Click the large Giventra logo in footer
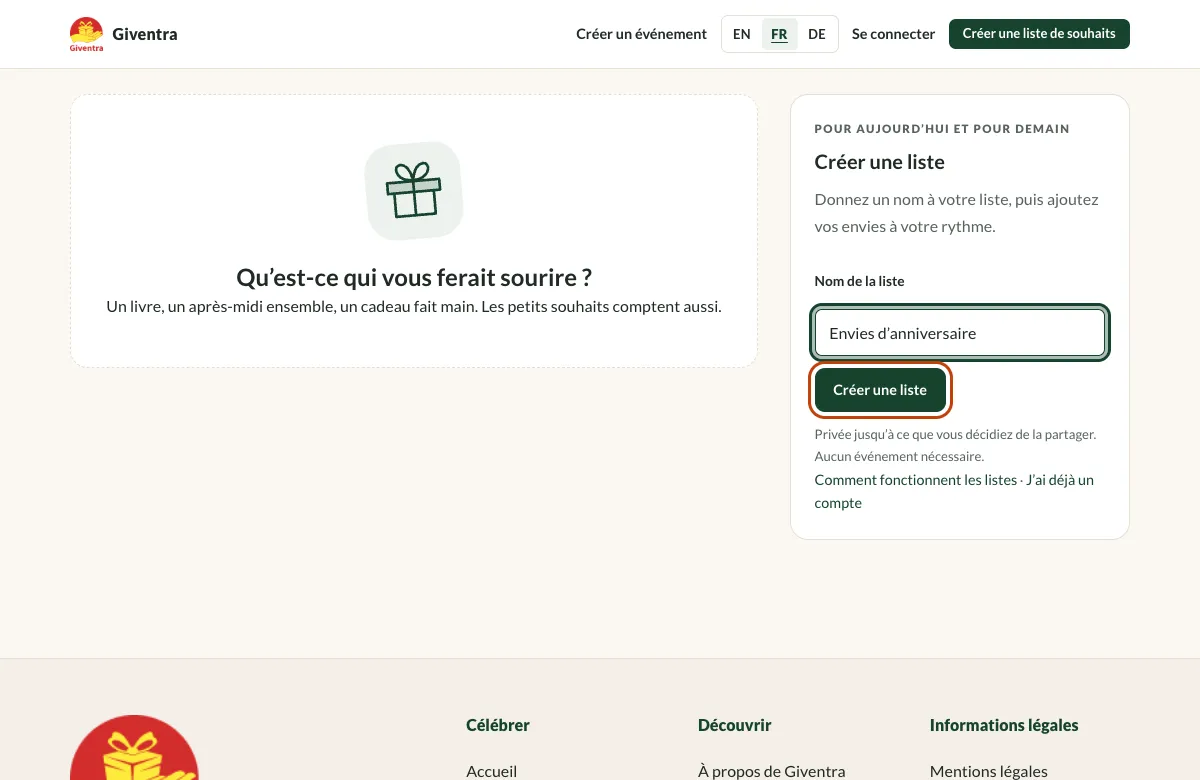The width and height of the screenshot is (1200, 780). [x=134, y=748]
